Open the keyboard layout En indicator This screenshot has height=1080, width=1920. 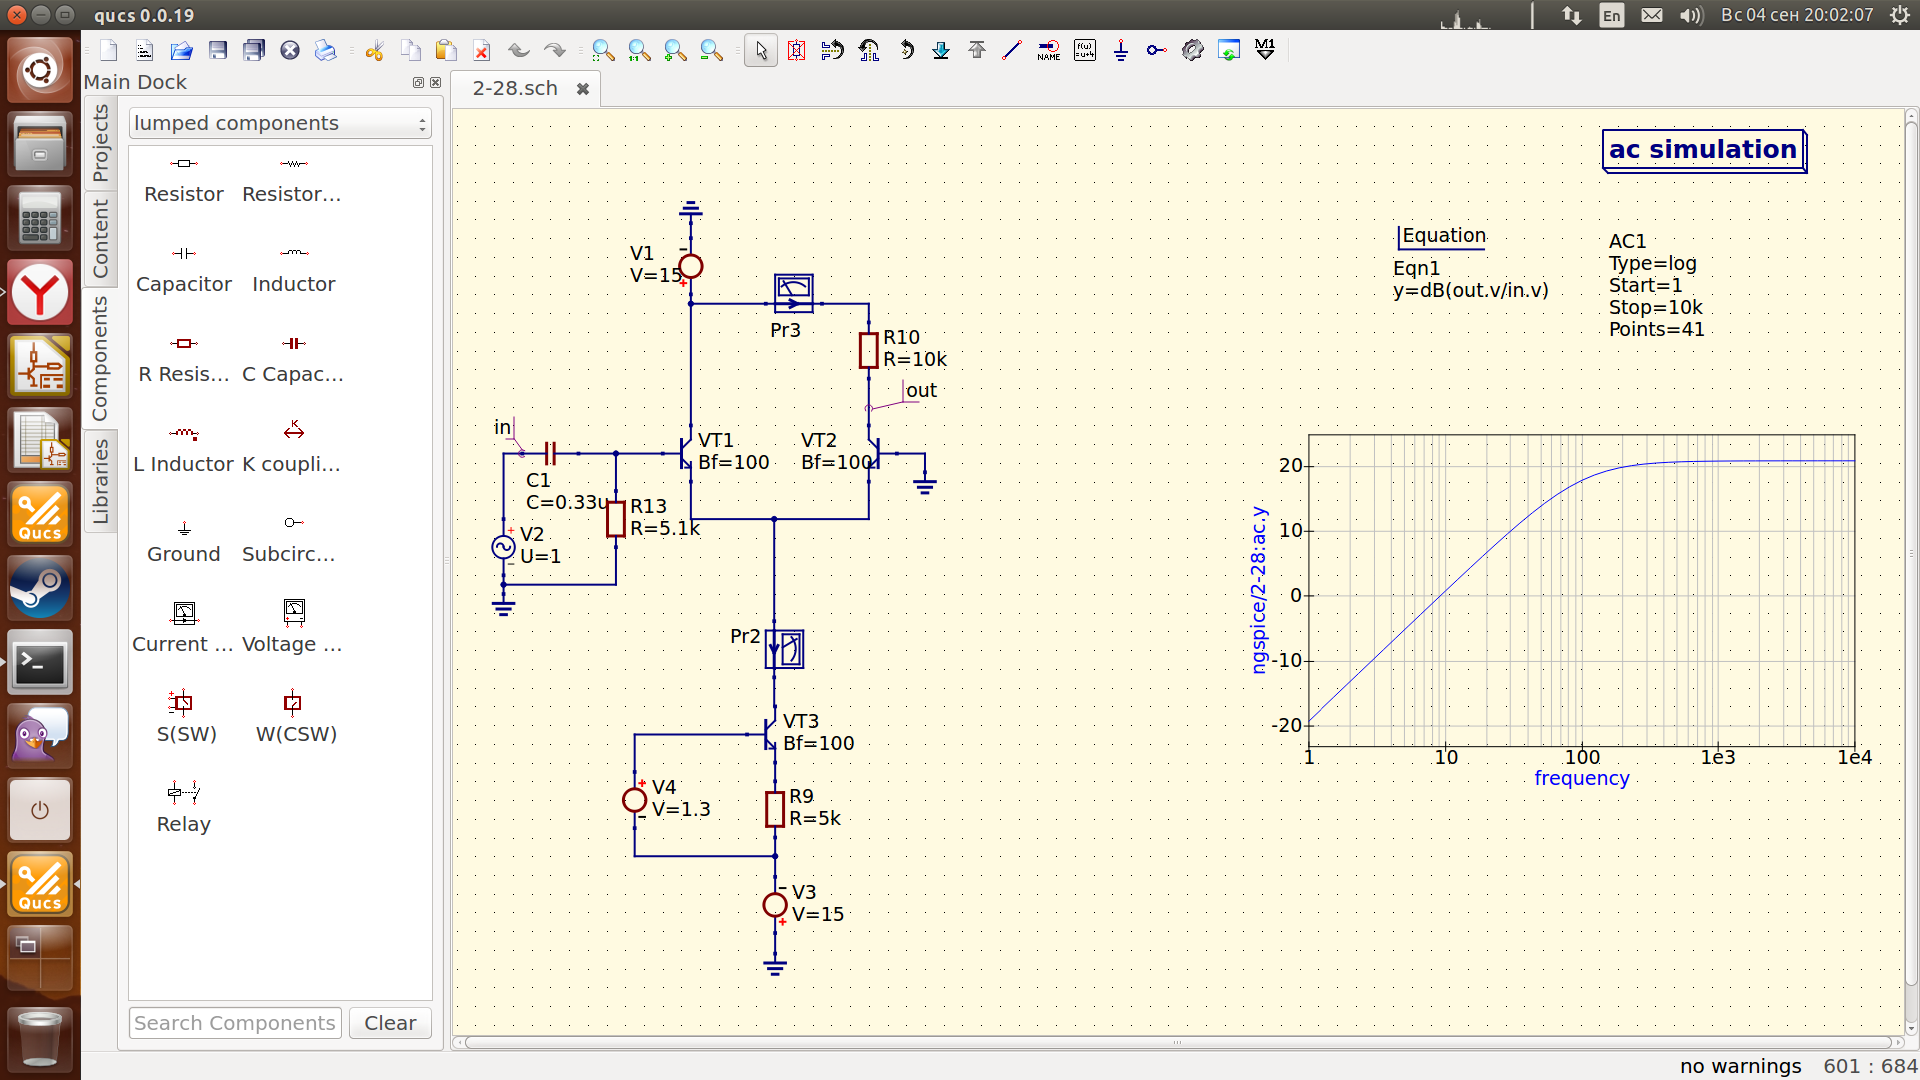tap(1611, 15)
